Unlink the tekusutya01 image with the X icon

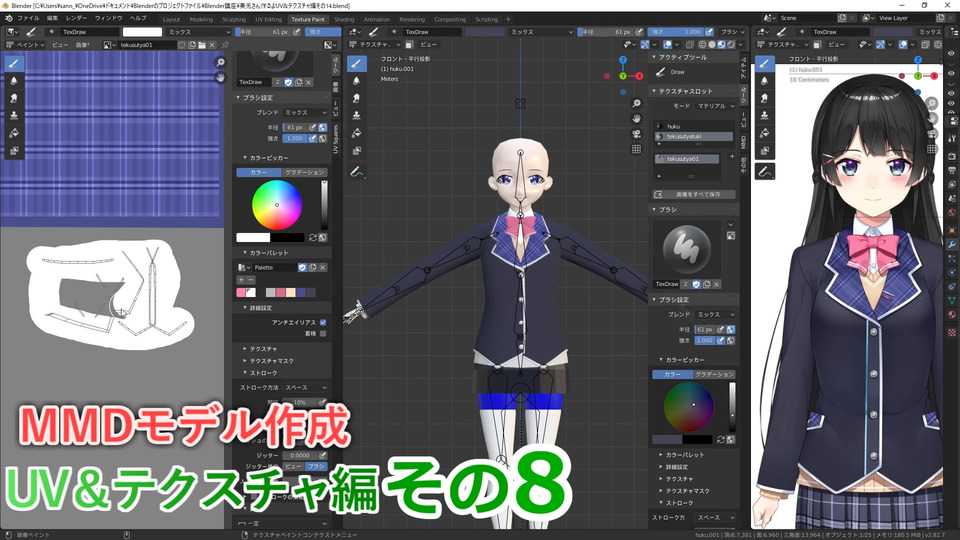coord(212,45)
